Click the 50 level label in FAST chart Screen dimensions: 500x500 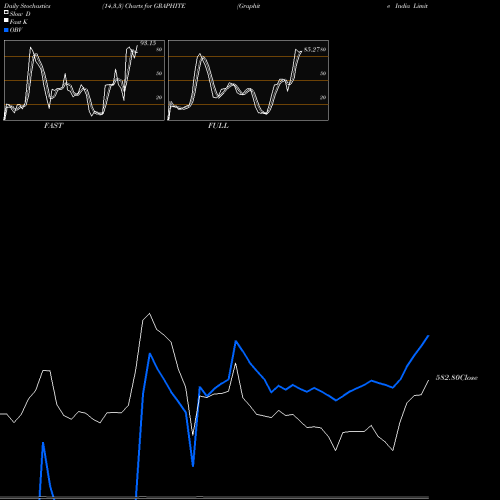159,73
